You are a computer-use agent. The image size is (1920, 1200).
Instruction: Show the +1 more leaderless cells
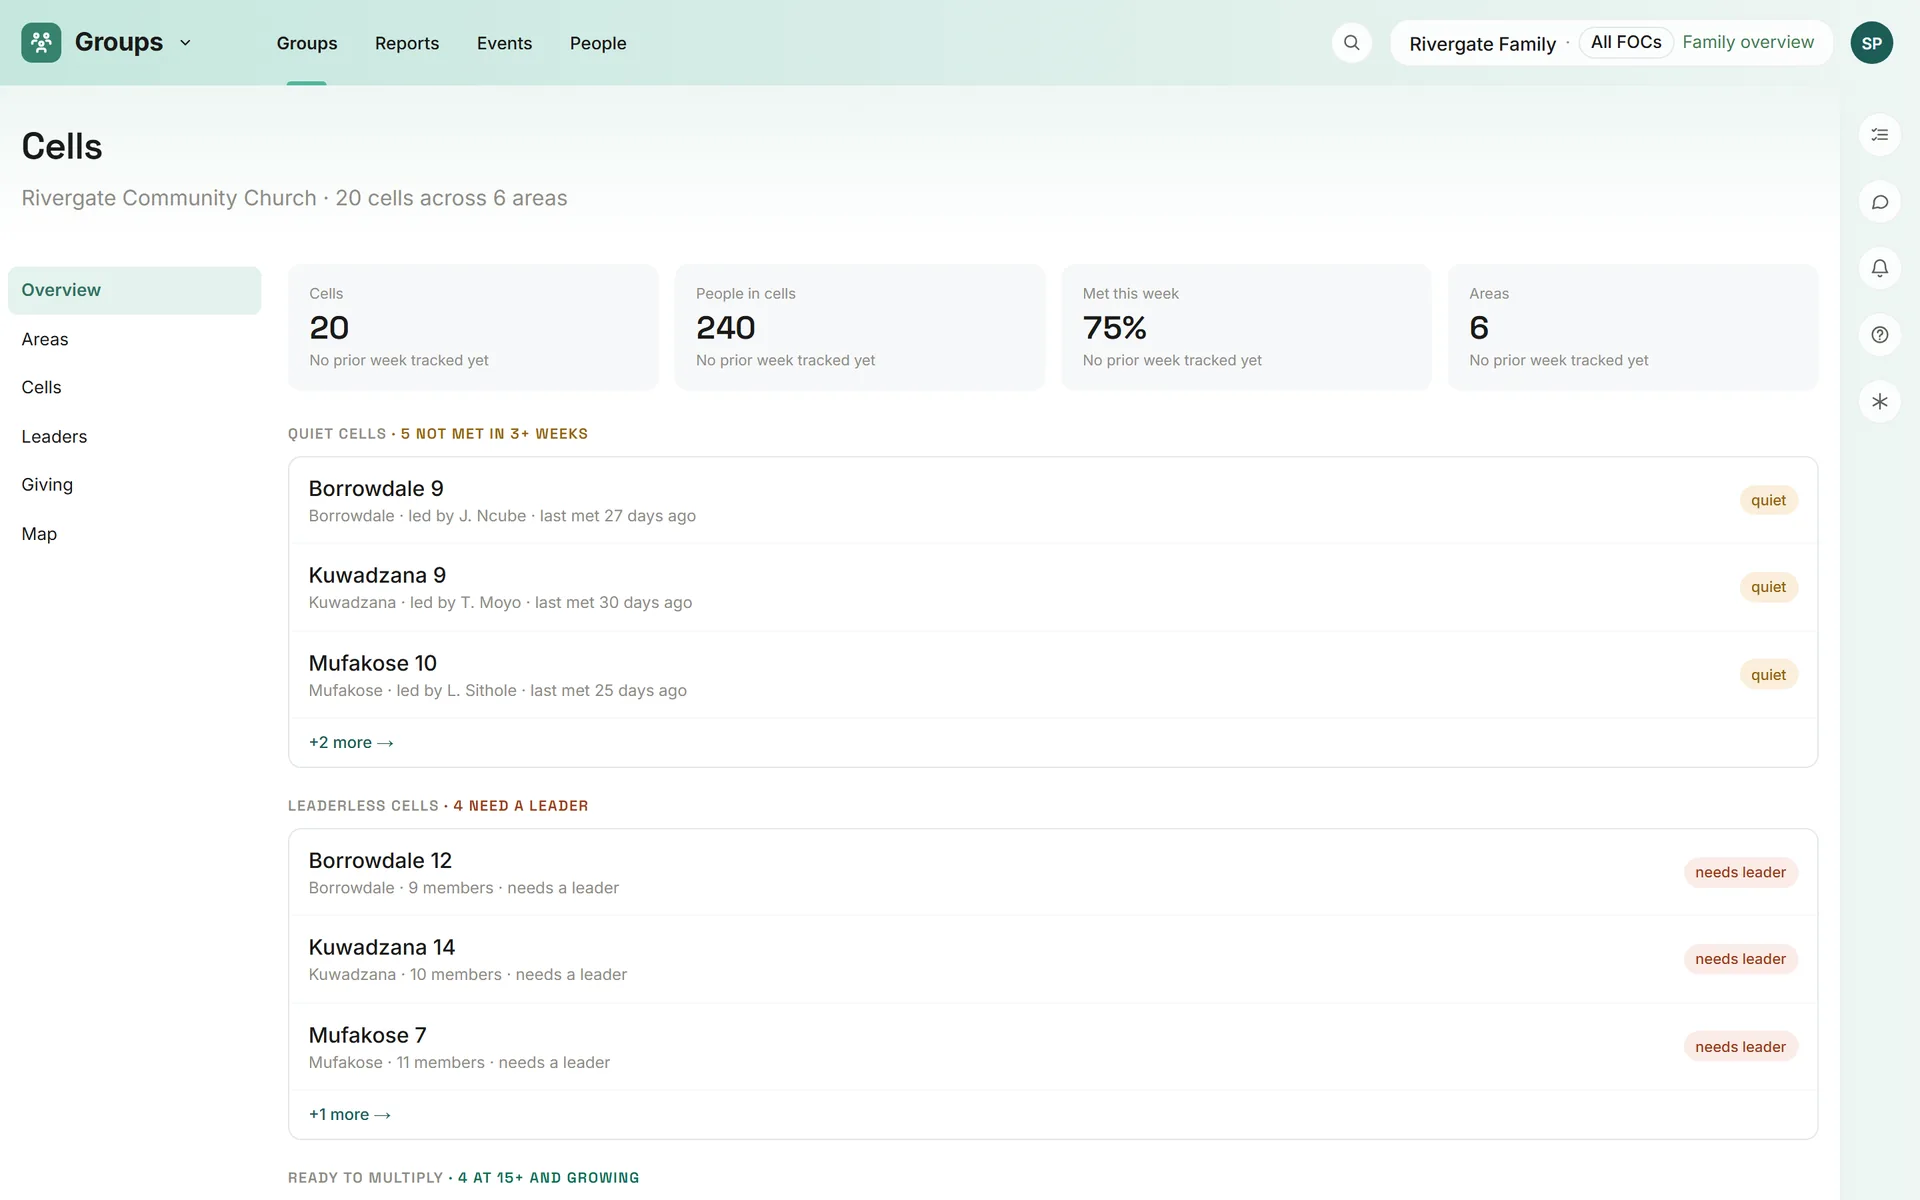pyautogui.click(x=349, y=1114)
